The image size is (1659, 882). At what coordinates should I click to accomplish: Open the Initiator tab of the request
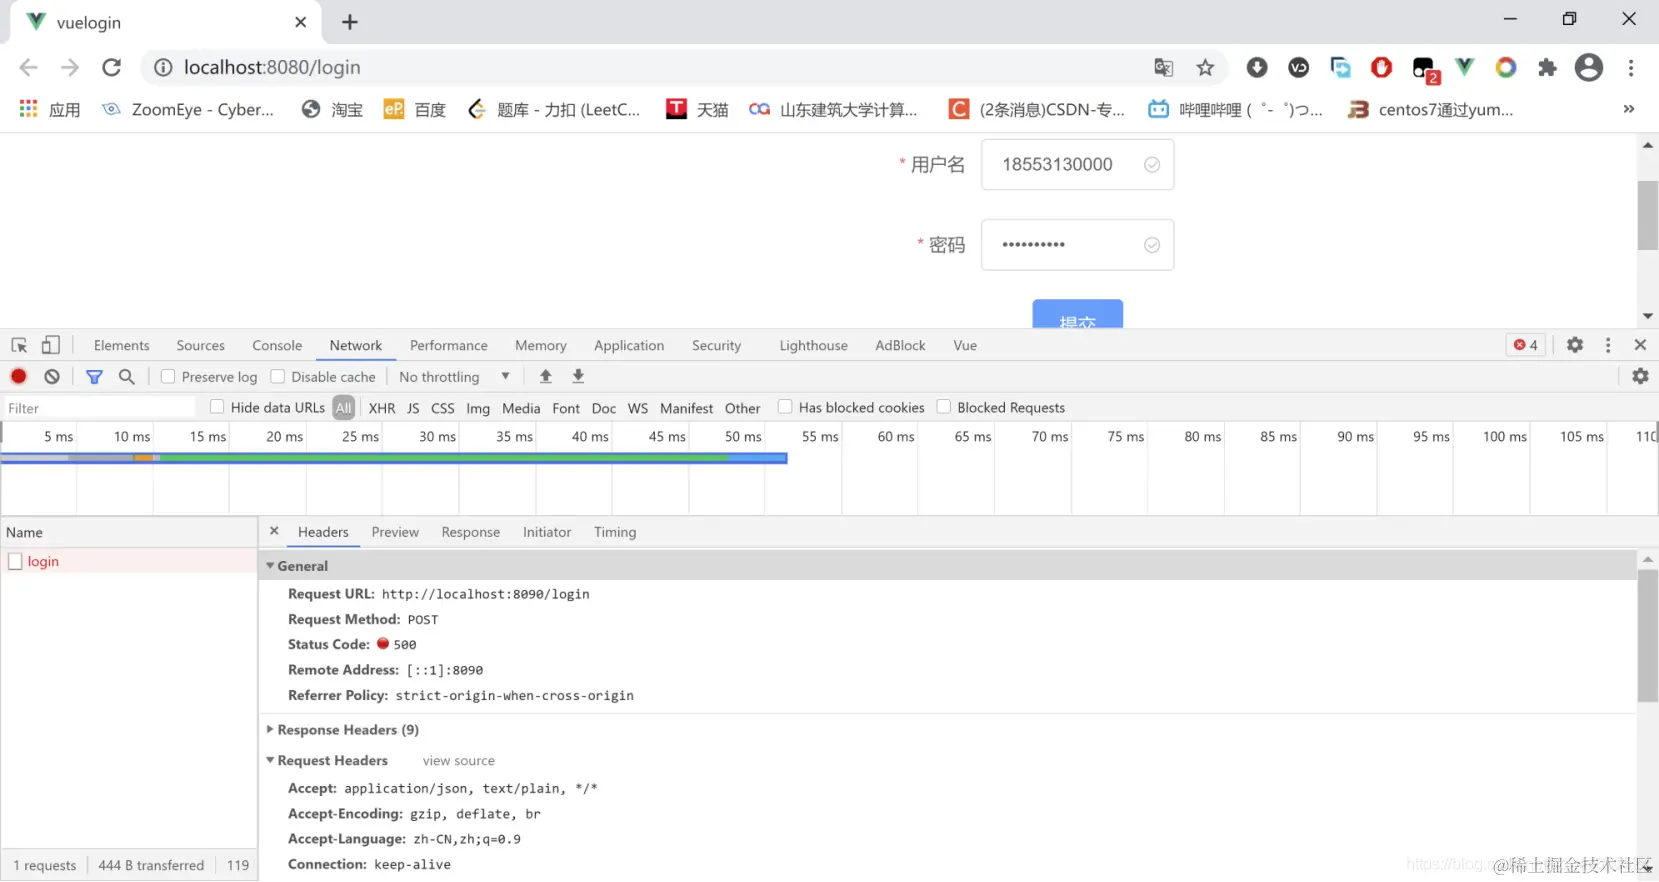pos(547,532)
